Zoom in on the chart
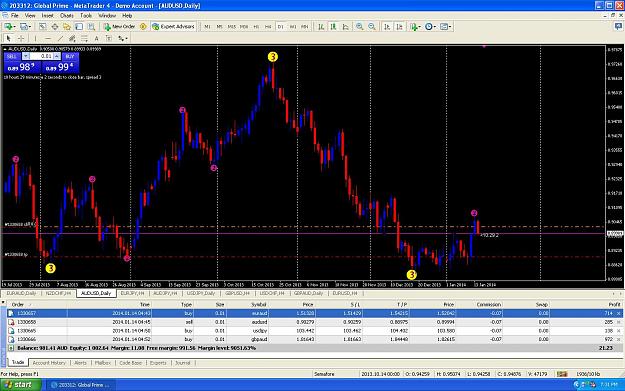Screen dimensions: 625x391 [360, 27]
